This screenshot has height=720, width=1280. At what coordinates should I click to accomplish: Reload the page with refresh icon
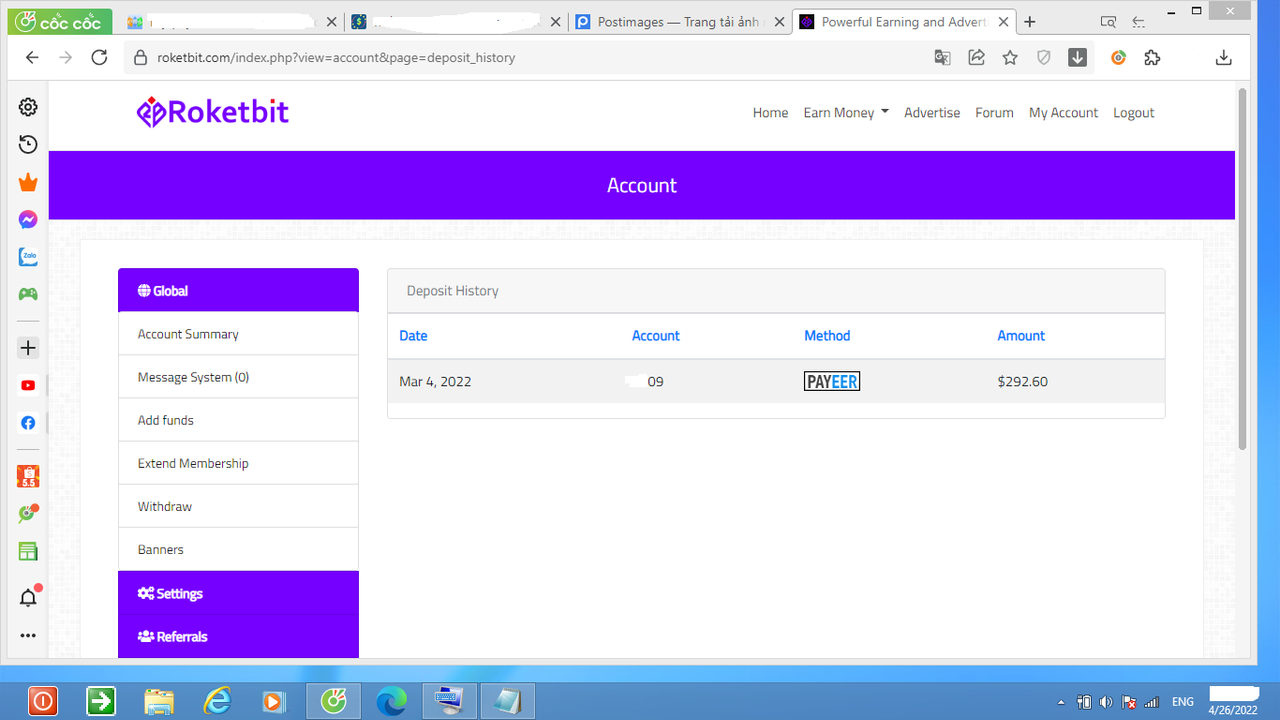click(x=99, y=58)
